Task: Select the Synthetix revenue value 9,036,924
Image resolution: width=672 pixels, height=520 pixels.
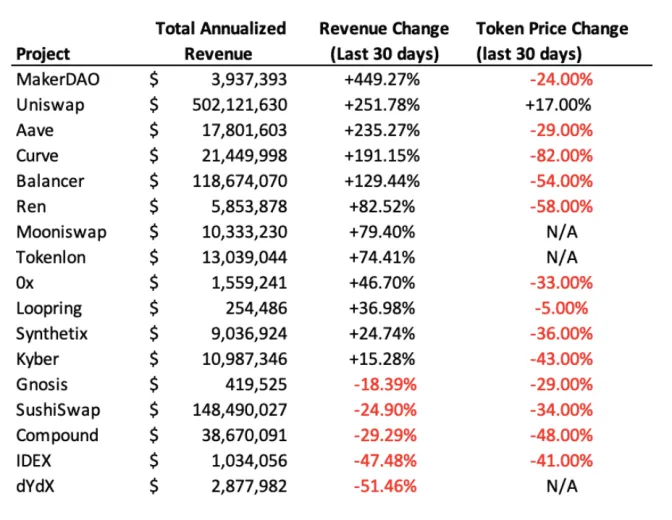Action: (250, 333)
